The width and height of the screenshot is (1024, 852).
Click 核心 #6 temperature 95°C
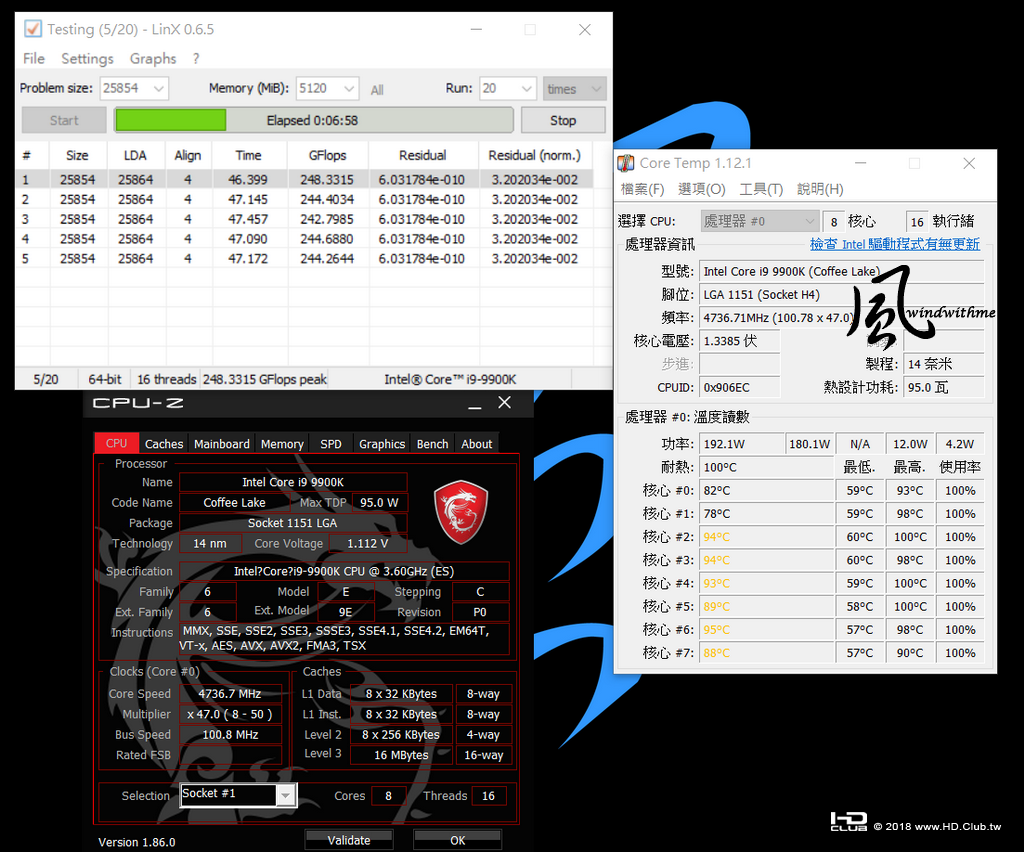(767, 629)
